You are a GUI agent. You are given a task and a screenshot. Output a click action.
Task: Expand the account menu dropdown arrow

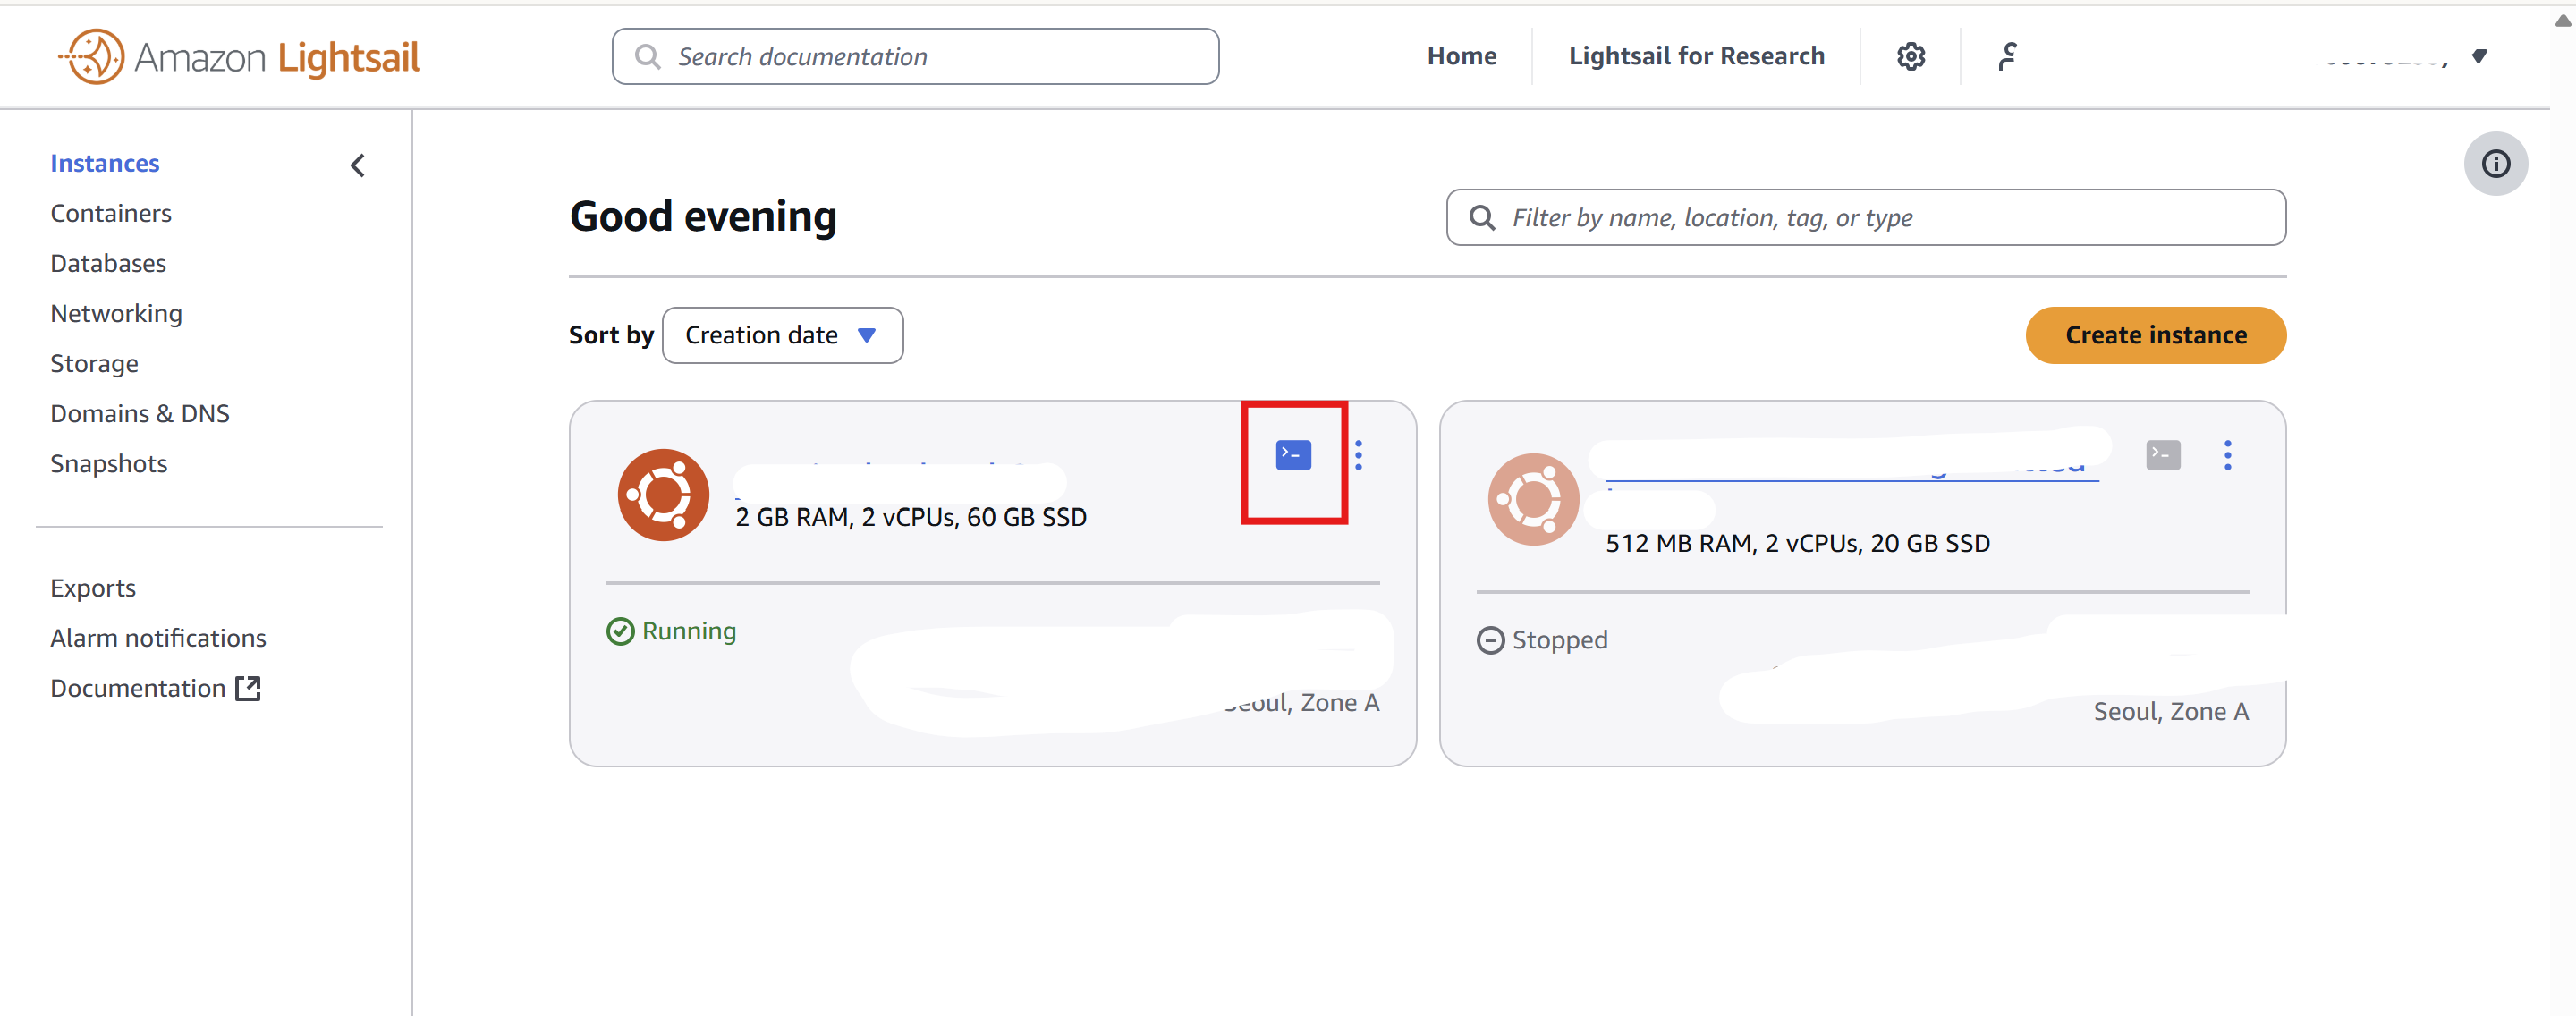point(2479,56)
